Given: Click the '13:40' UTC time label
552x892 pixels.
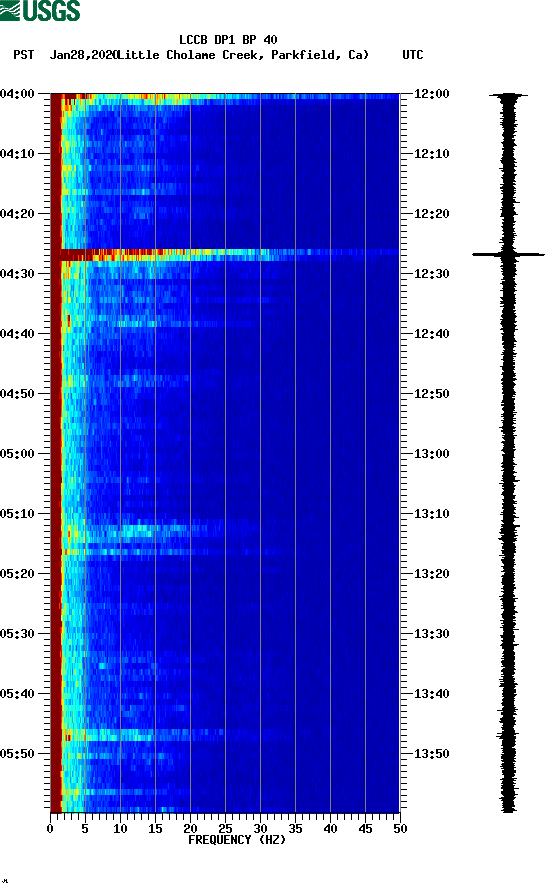Looking at the screenshot, I should point(432,693).
